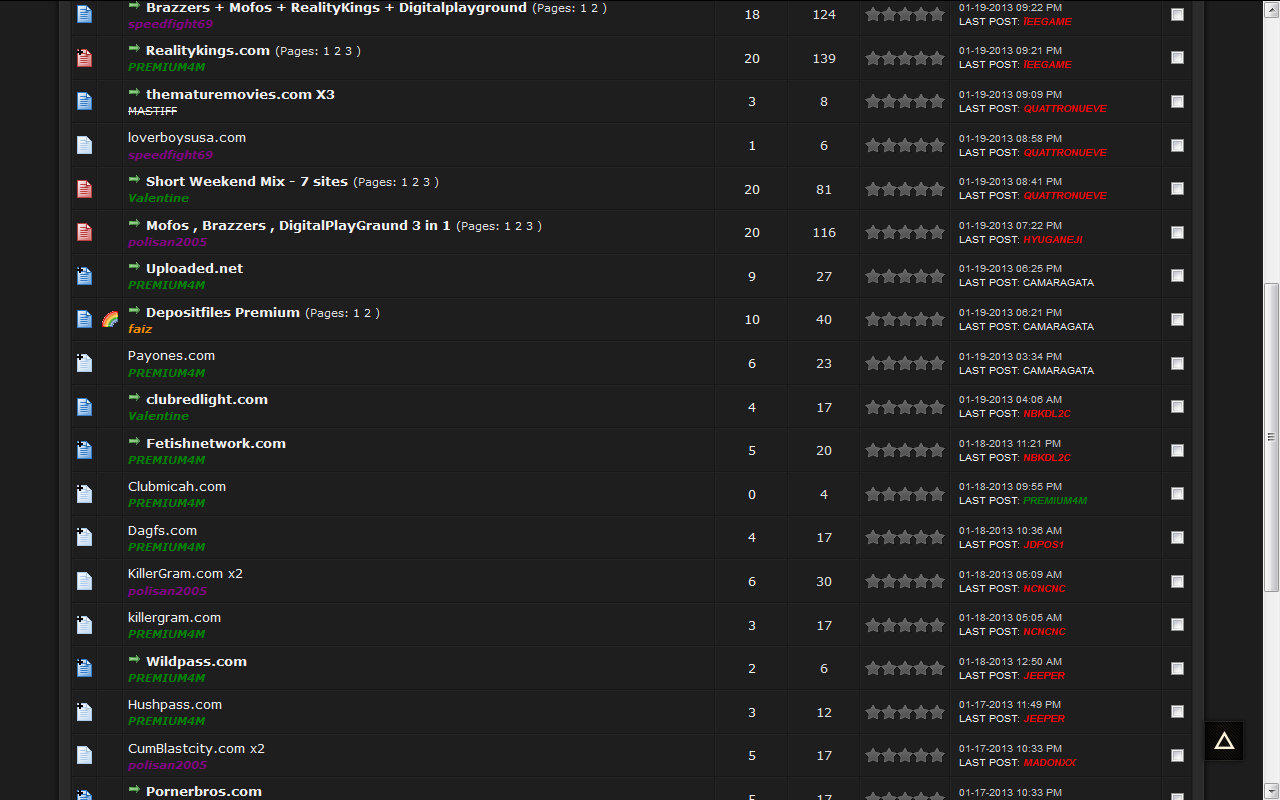Click the thread status icon for Payones.com

point(84,363)
